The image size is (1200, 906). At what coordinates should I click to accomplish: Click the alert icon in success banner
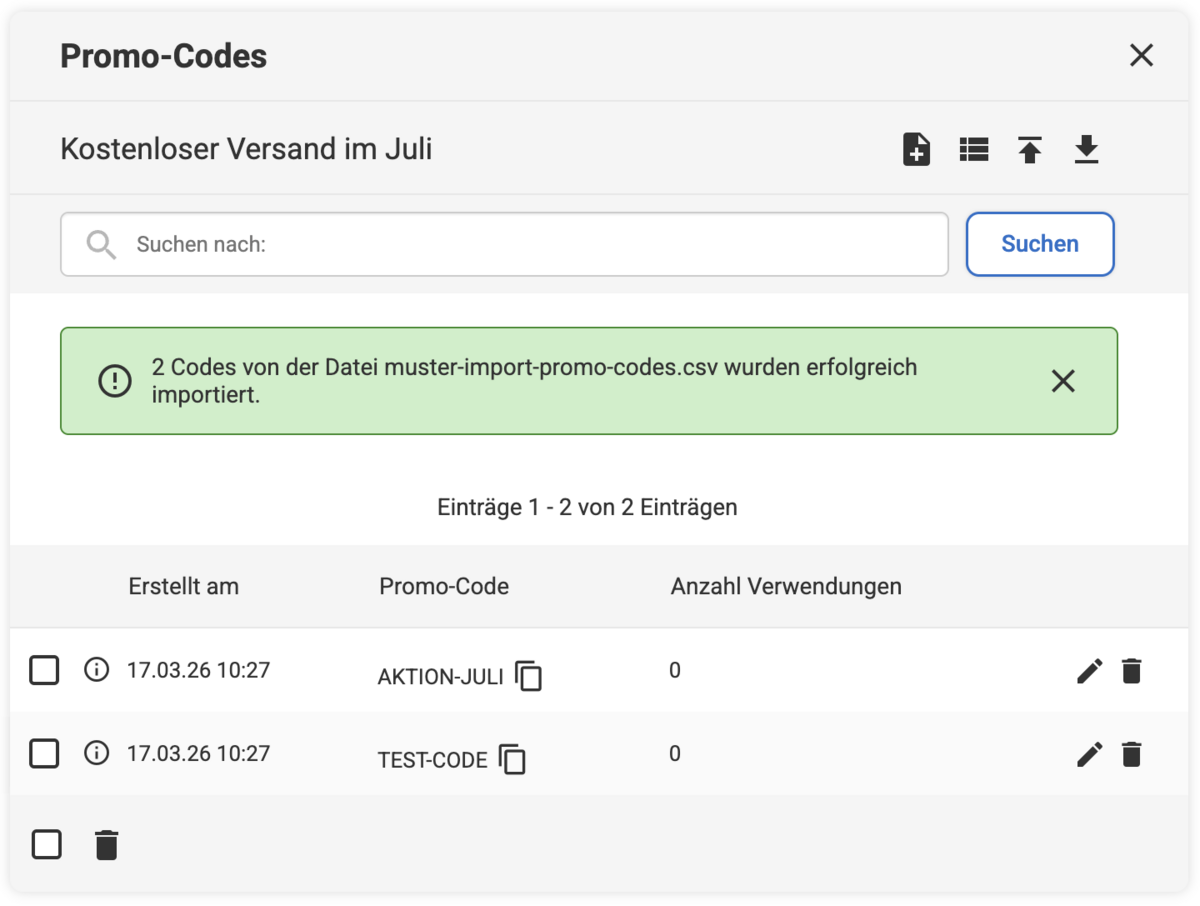point(115,381)
